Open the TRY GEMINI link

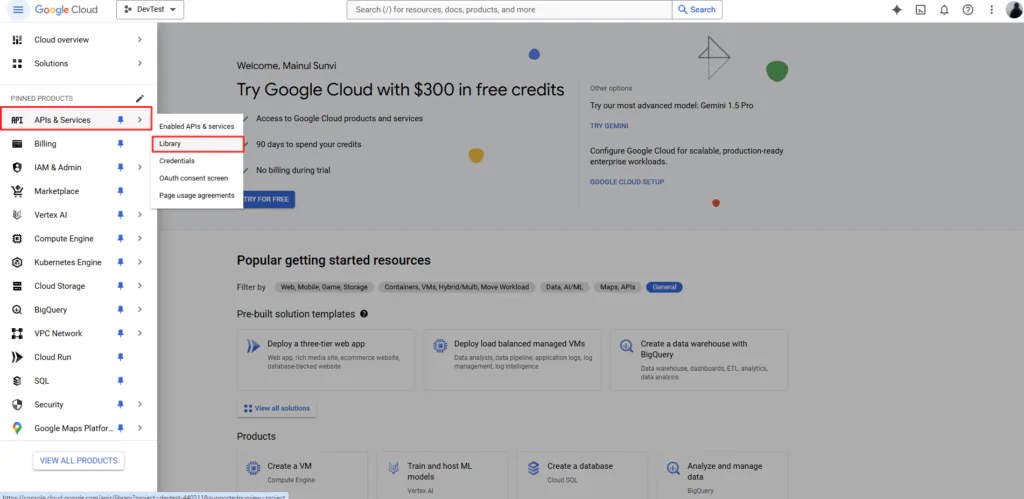(609, 126)
